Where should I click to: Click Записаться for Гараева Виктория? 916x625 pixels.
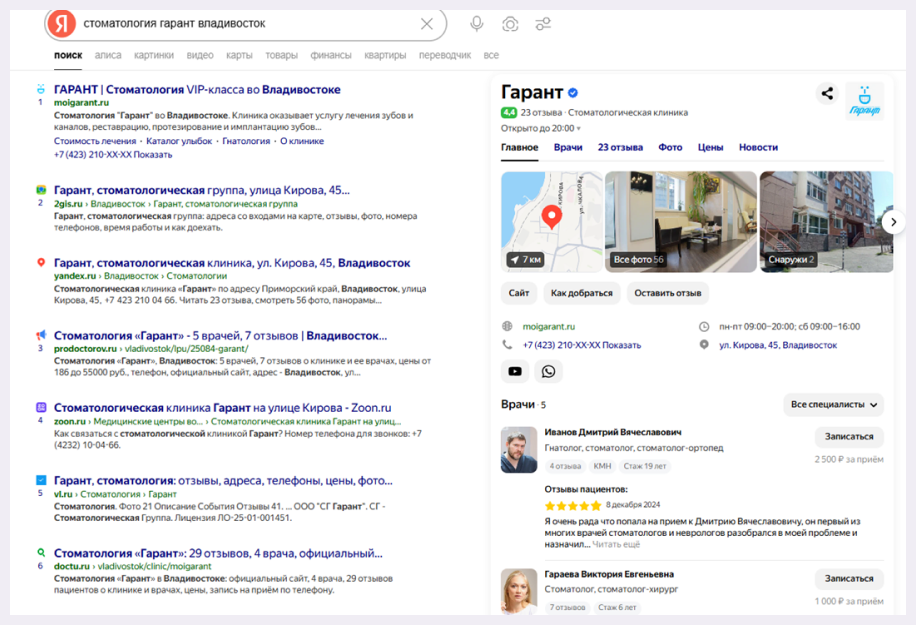[849, 578]
